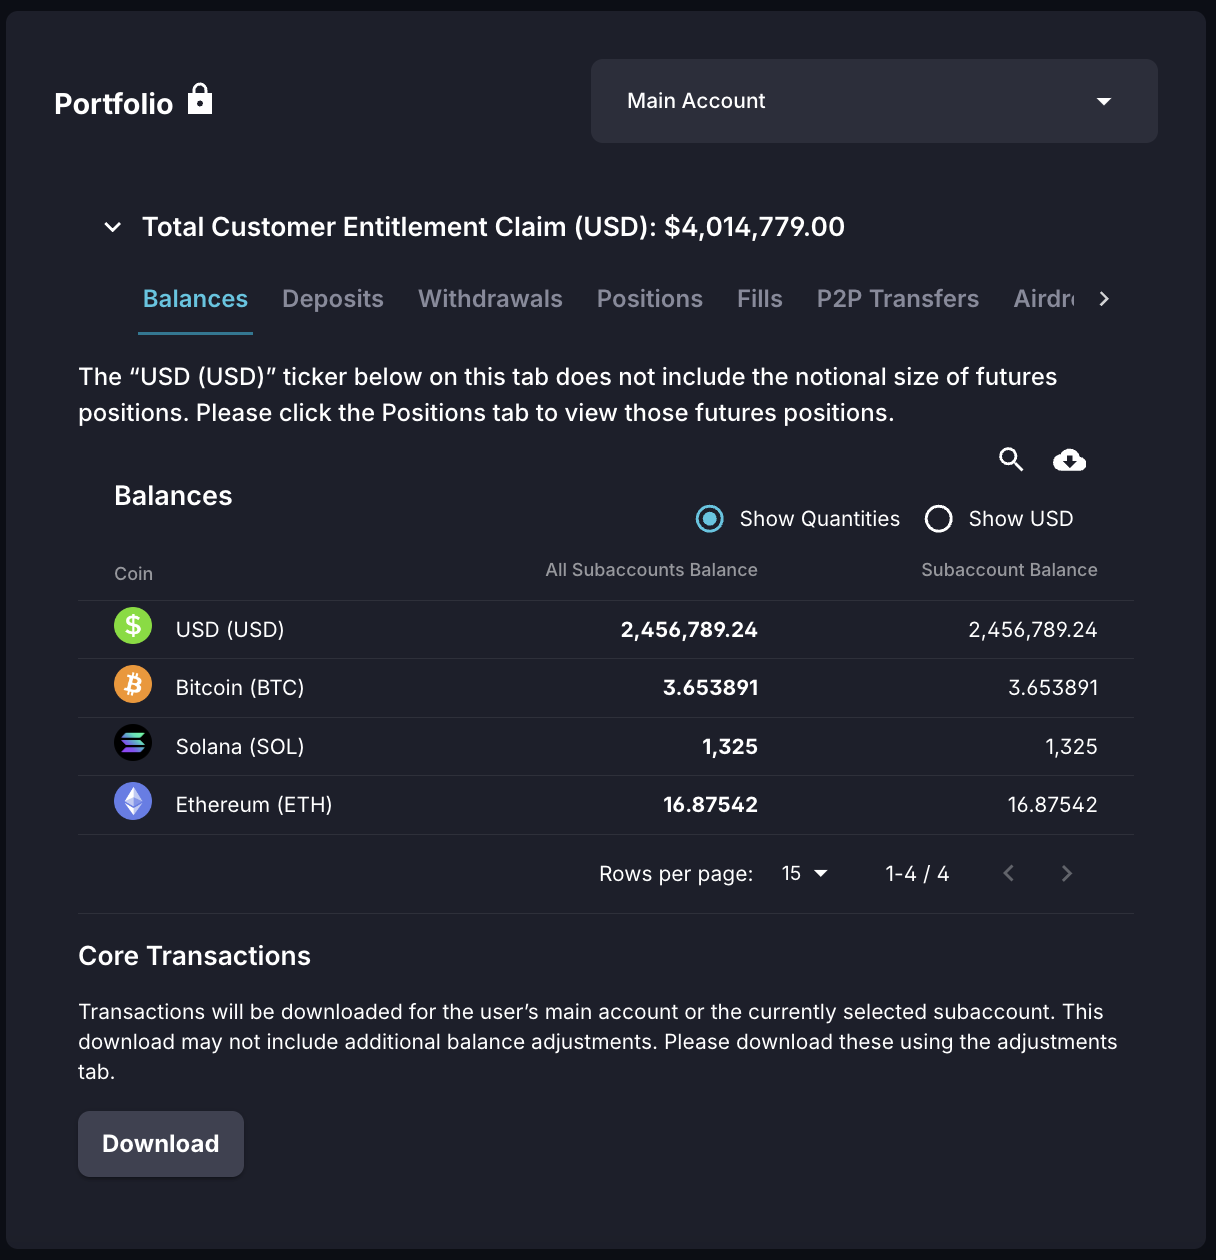Click Solana subaccount balance 1,325
Screen dimensions: 1216x1260
pyautogui.click(x=1071, y=746)
